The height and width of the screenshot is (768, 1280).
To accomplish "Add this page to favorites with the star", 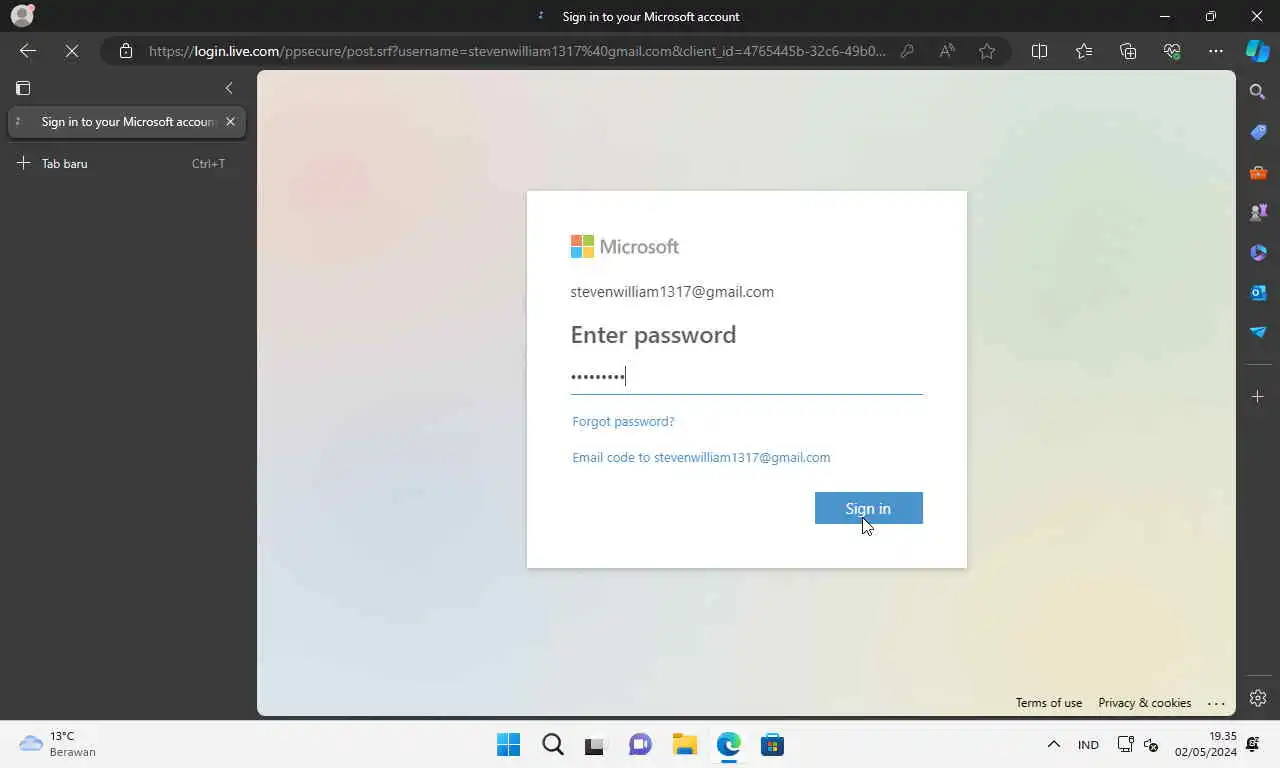I will tap(987, 51).
